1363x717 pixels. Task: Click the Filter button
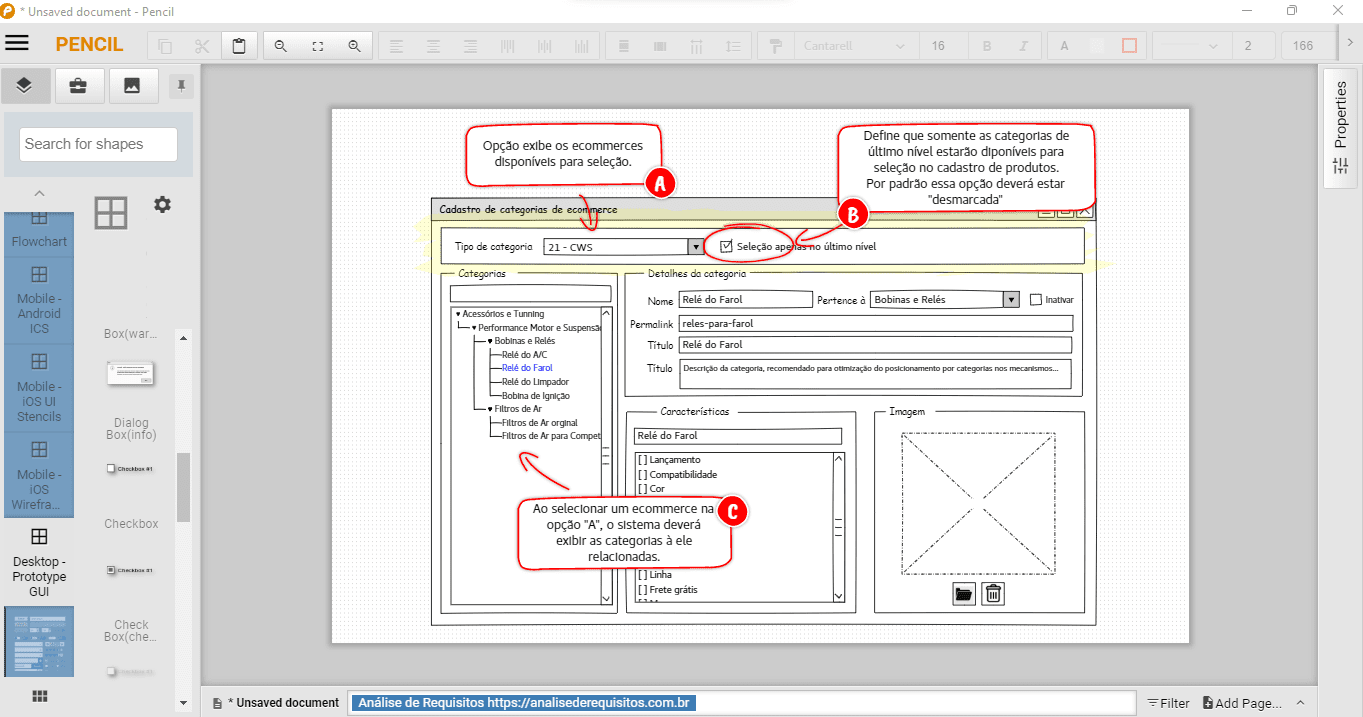coord(1168,702)
